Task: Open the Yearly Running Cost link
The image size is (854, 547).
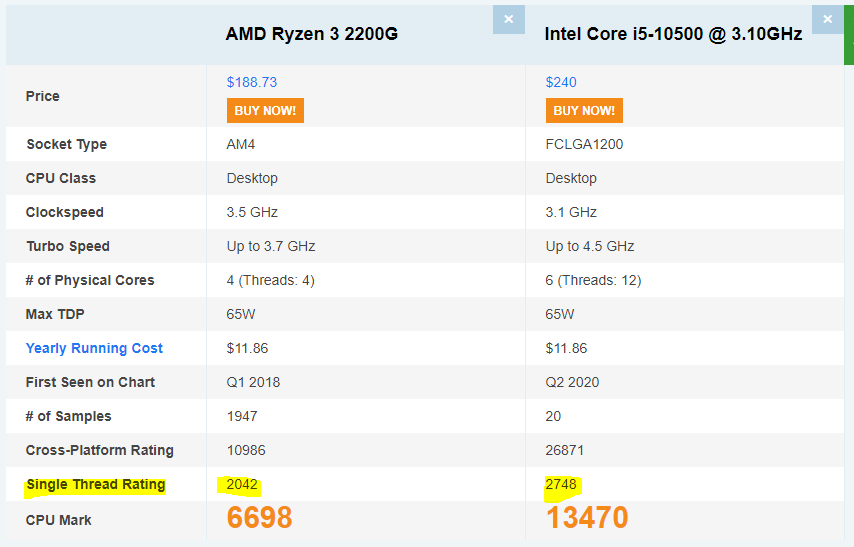Action: tap(94, 348)
